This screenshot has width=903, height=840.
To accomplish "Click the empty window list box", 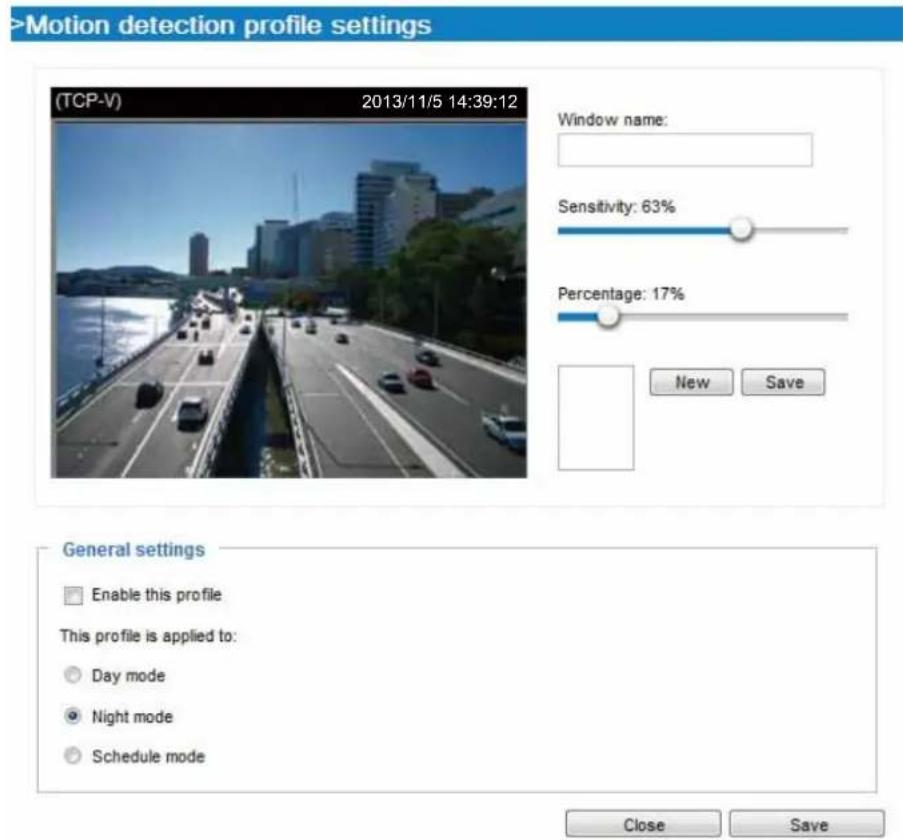I will coord(596,417).
